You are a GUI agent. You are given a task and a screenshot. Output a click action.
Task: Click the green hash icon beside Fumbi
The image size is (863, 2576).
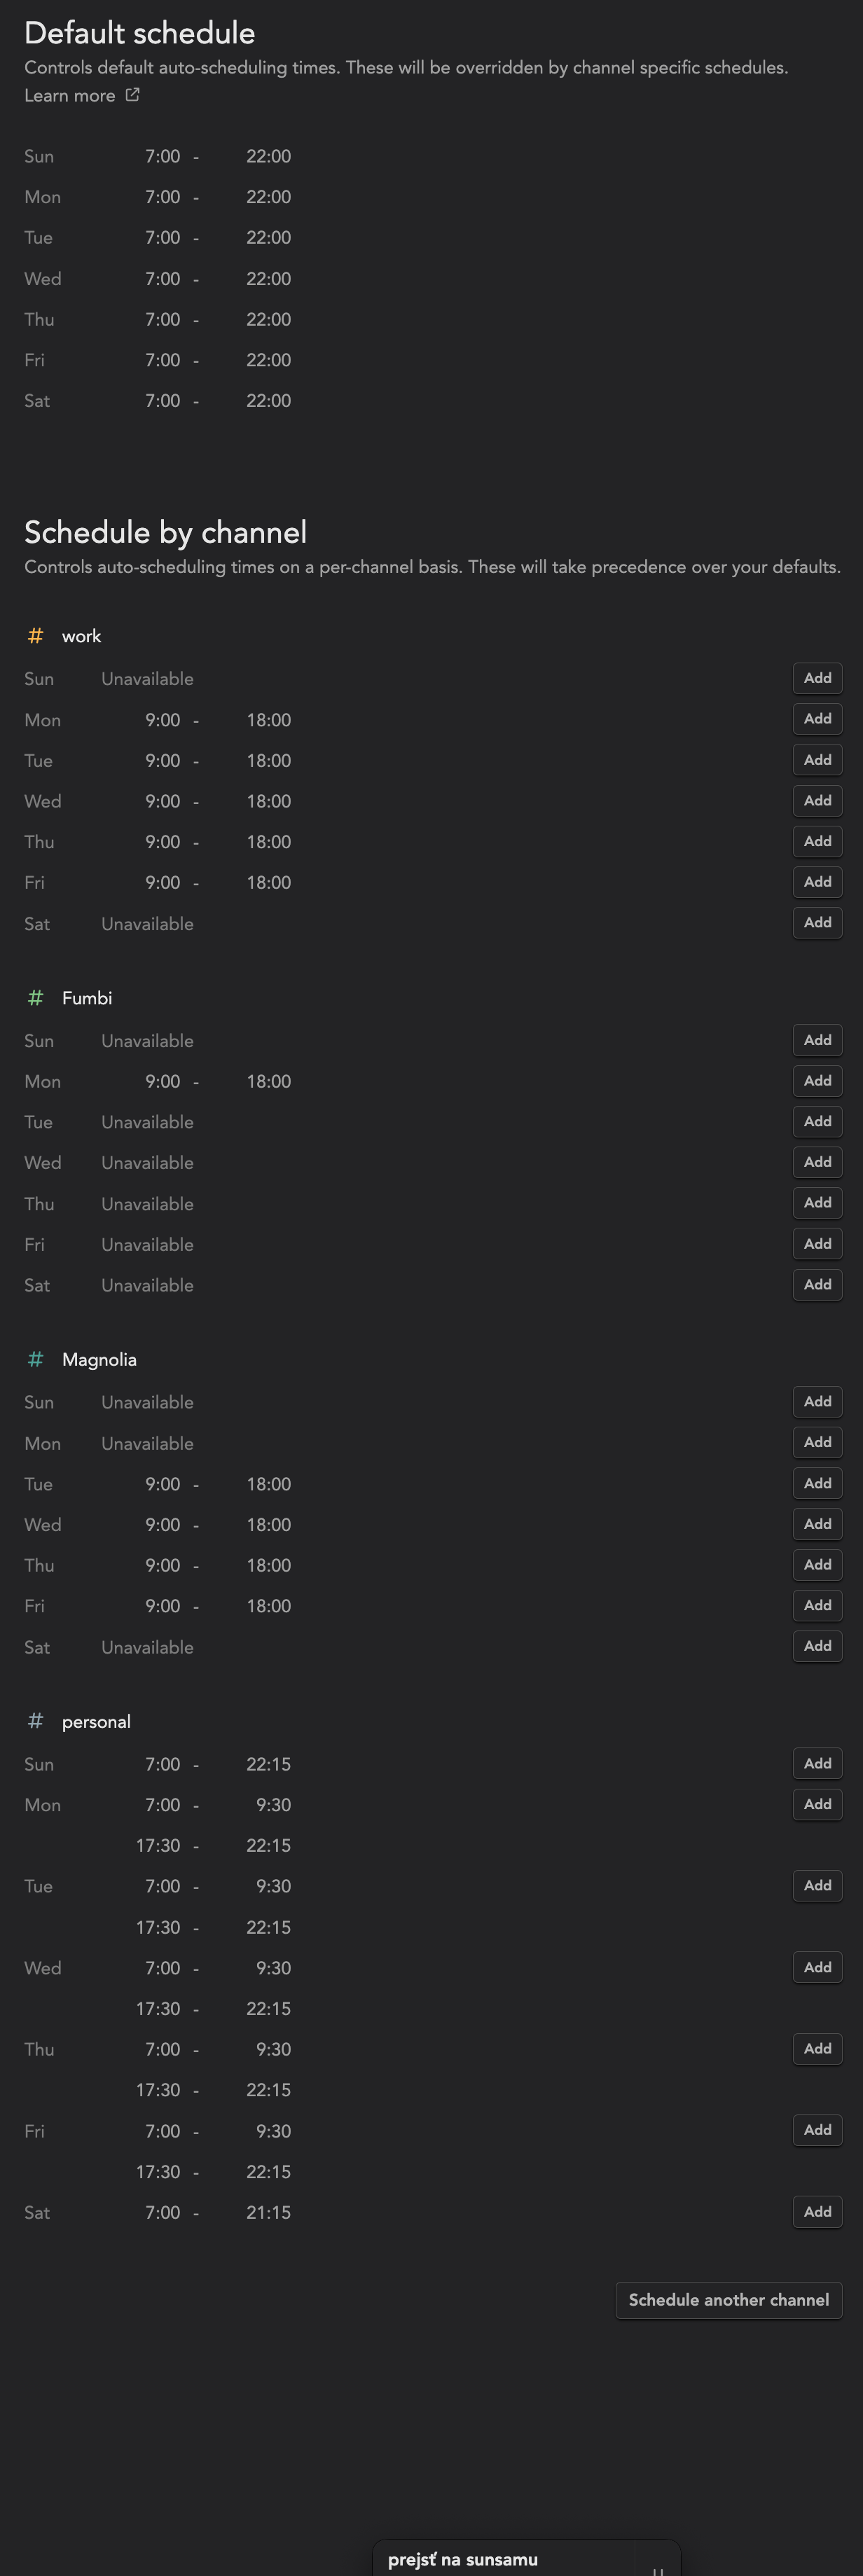coord(36,998)
